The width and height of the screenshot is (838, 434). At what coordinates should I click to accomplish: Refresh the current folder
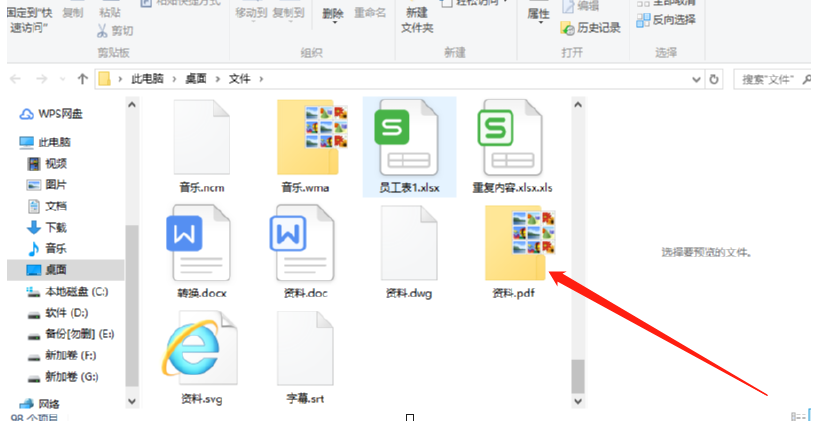coord(713,80)
